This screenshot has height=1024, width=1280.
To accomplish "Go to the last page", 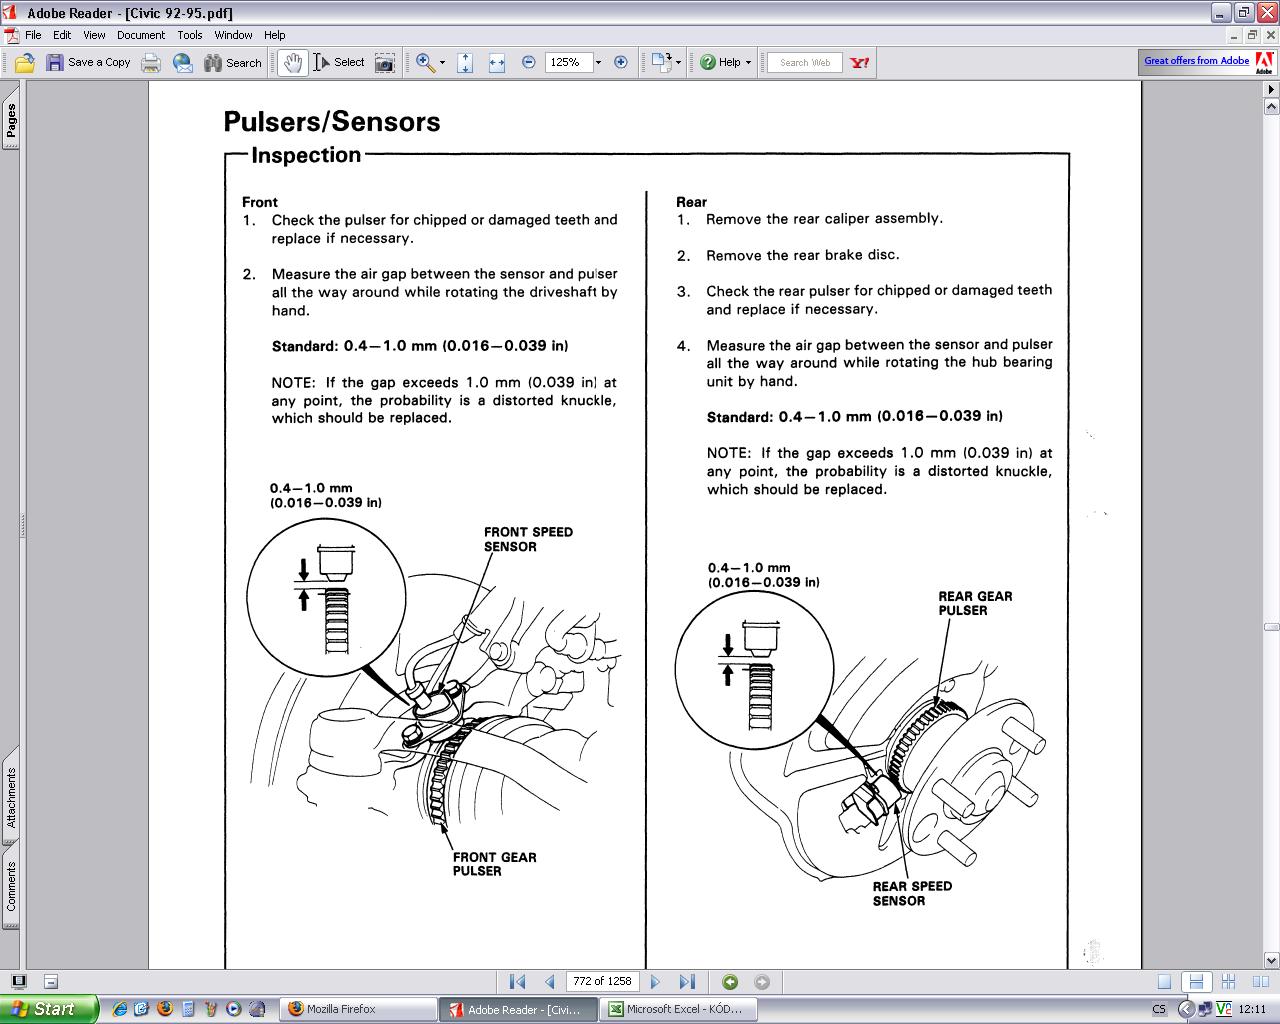I will click(x=687, y=981).
